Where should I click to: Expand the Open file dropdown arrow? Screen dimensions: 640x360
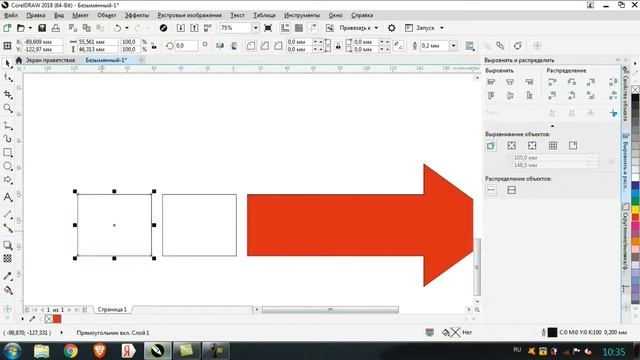(x=30, y=28)
